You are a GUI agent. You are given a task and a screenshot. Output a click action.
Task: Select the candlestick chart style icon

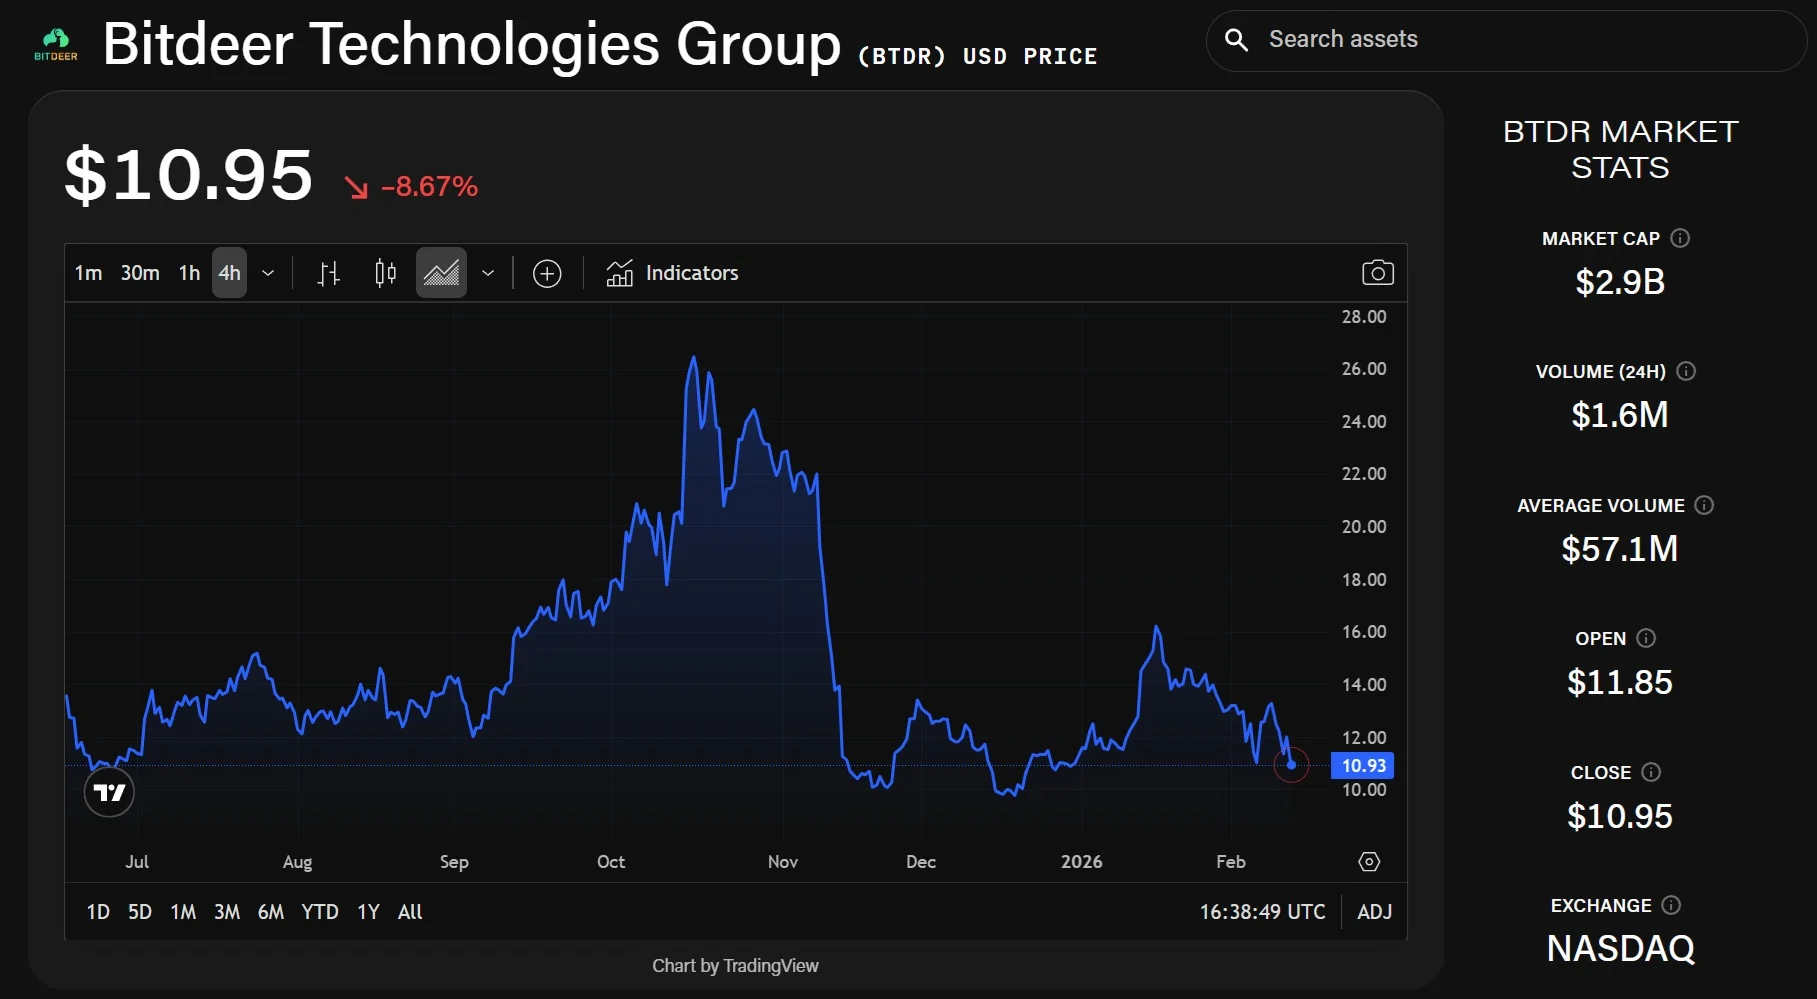(385, 273)
